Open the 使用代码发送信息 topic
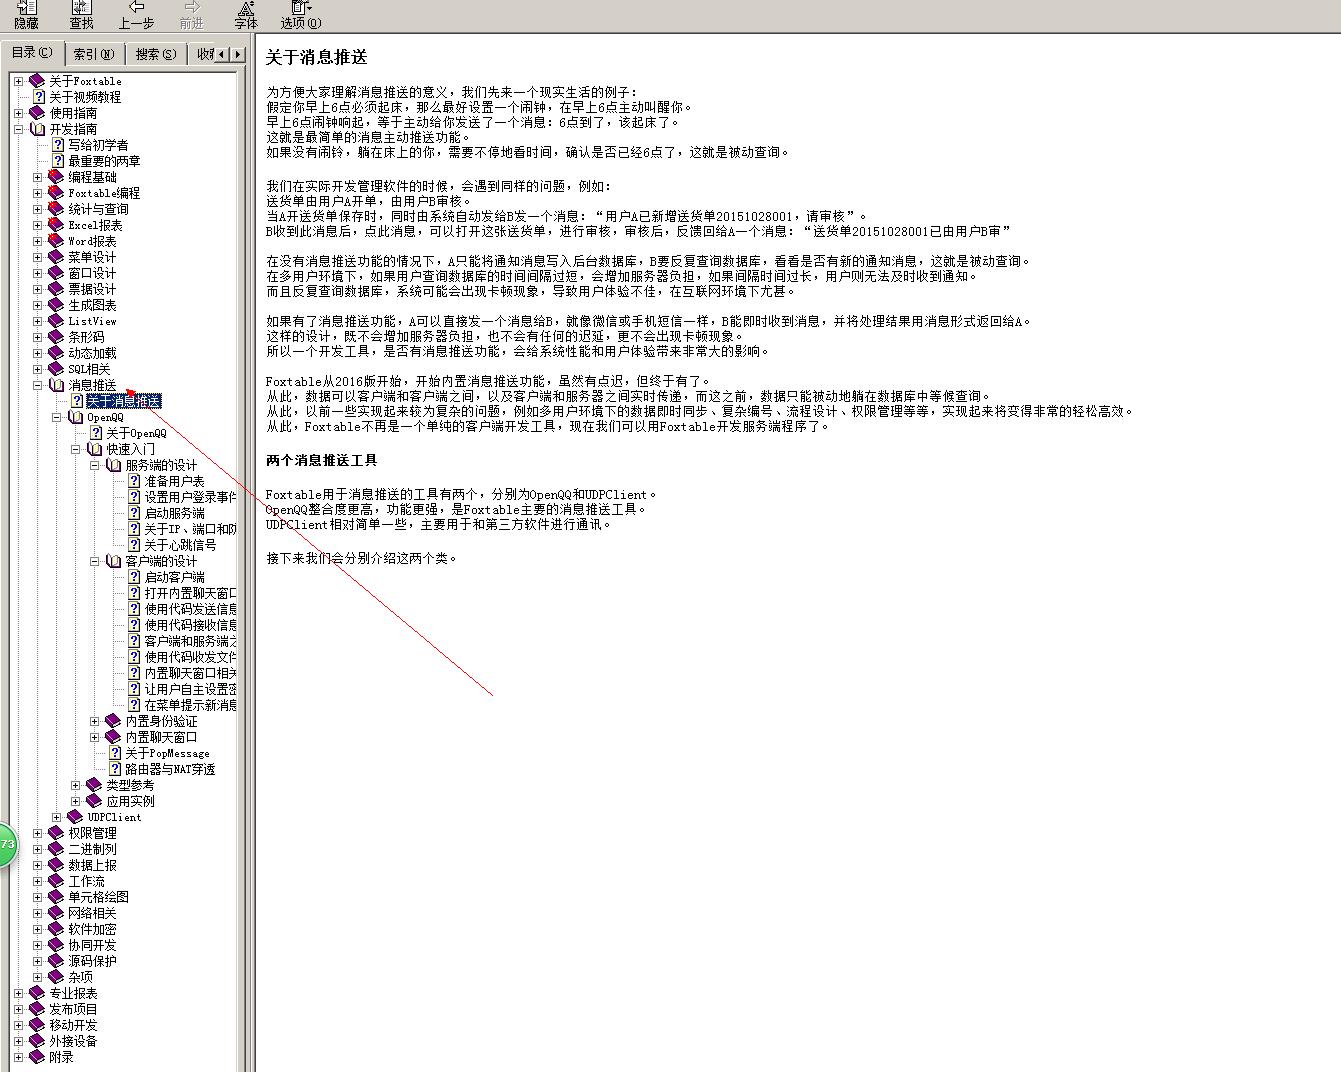1341x1072 pixels. pos(190,609)
